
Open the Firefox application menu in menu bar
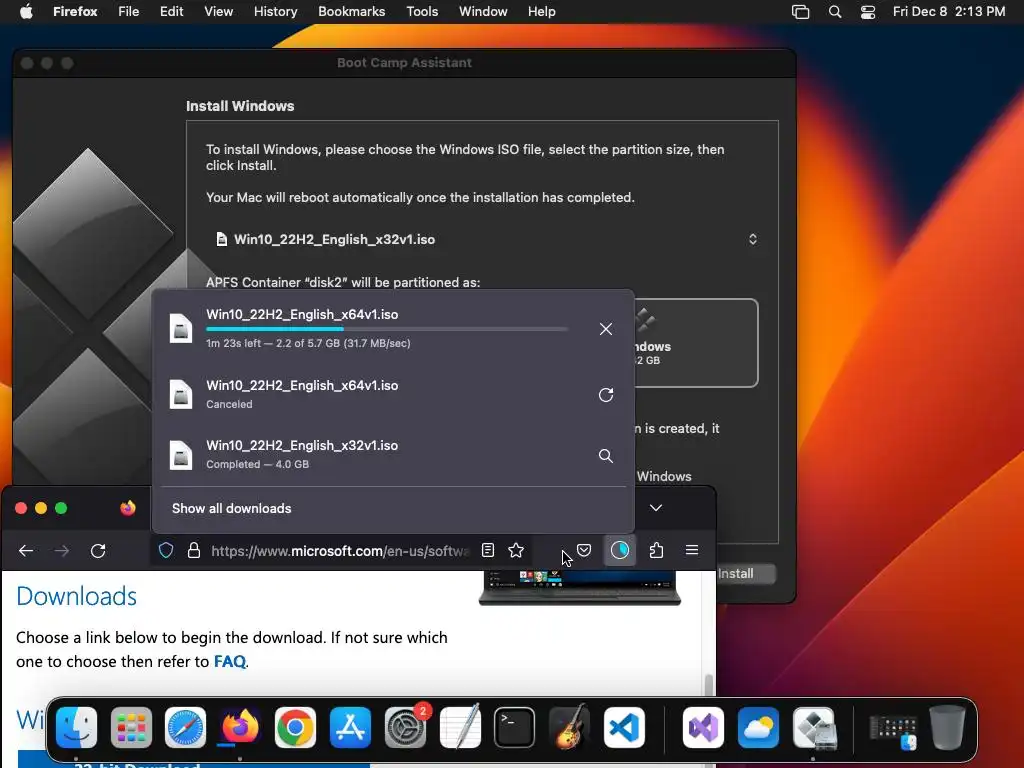click(75, 12)
